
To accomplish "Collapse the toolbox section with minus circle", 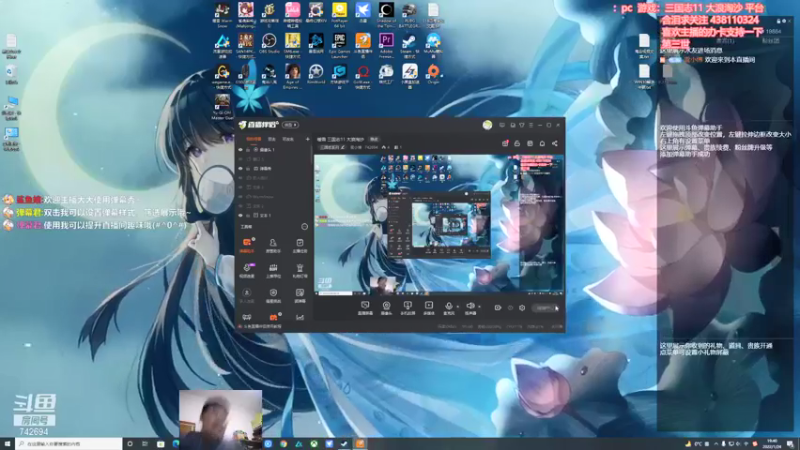I will coord(305,227).
